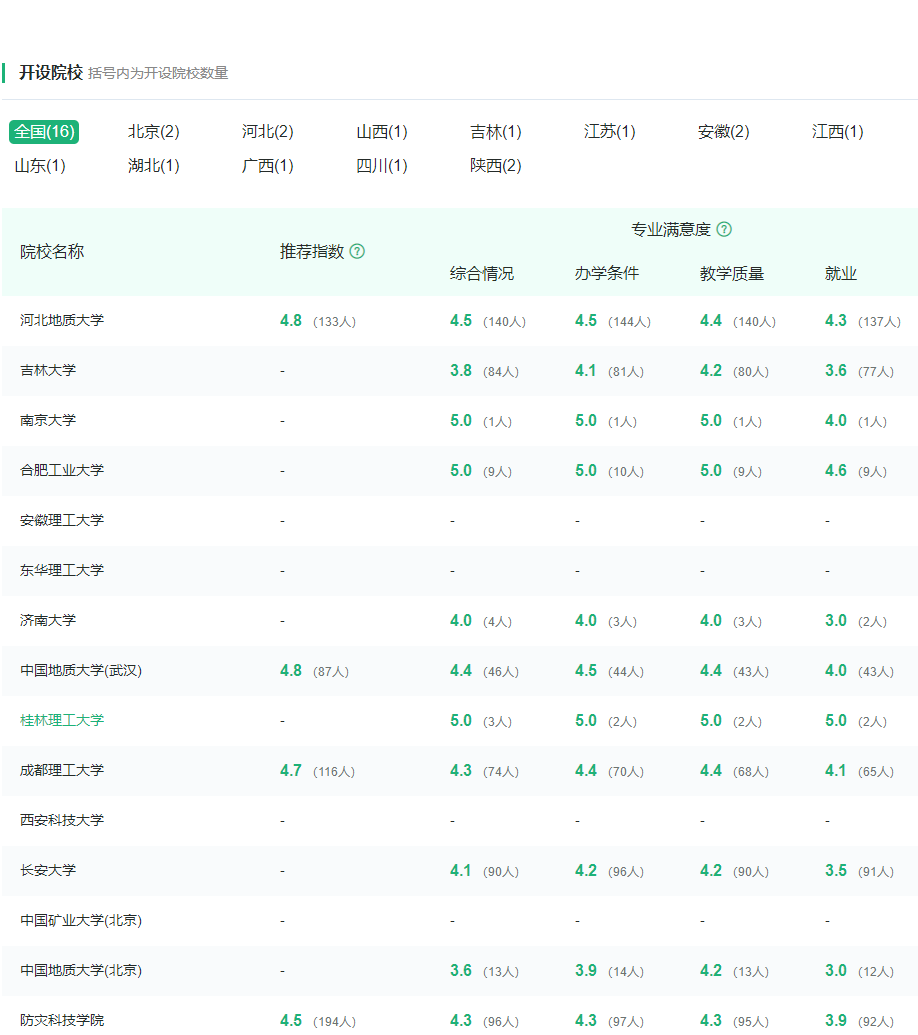
Task: Select 吉林大学 综合情况 score 3.8
Action: tap(461, 370)
